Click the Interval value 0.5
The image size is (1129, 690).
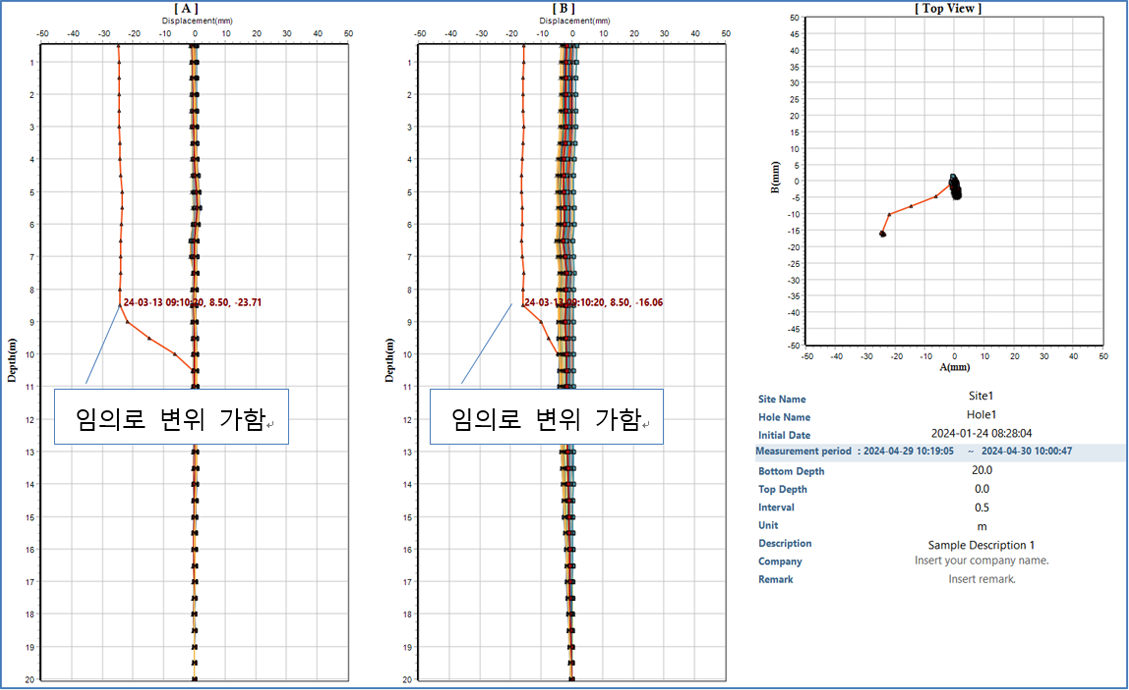click(x=981, y=508)
